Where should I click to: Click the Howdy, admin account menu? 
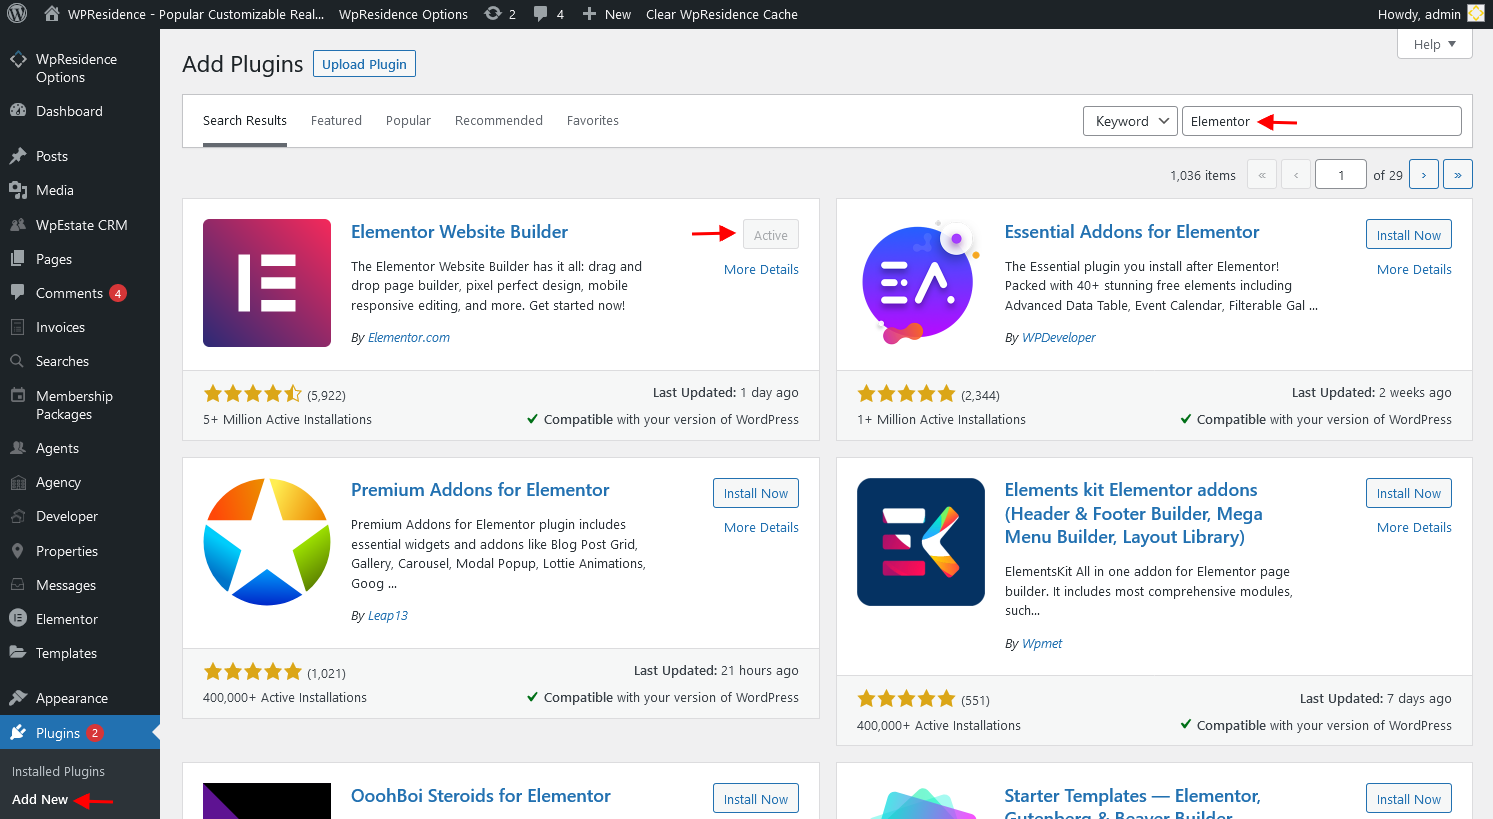point(1431,14)
